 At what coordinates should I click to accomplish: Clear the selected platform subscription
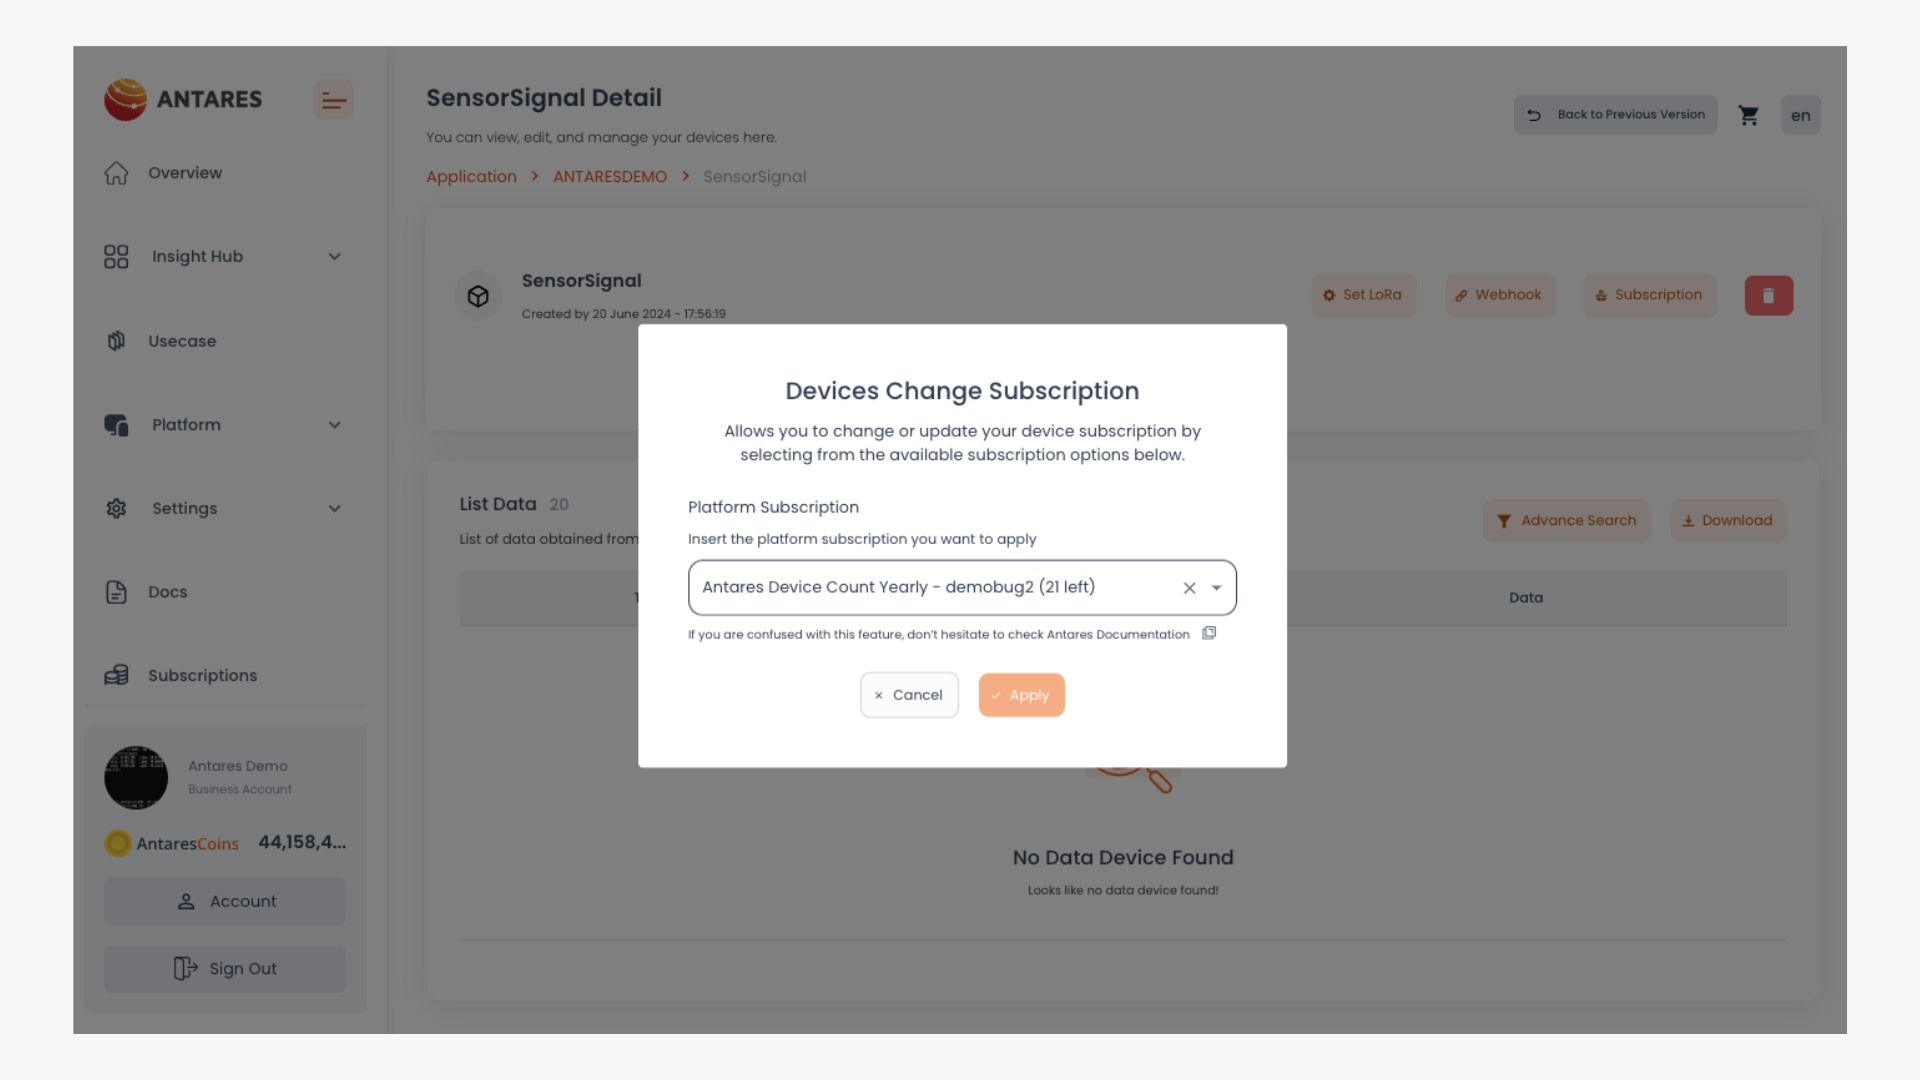(1189, 588)
